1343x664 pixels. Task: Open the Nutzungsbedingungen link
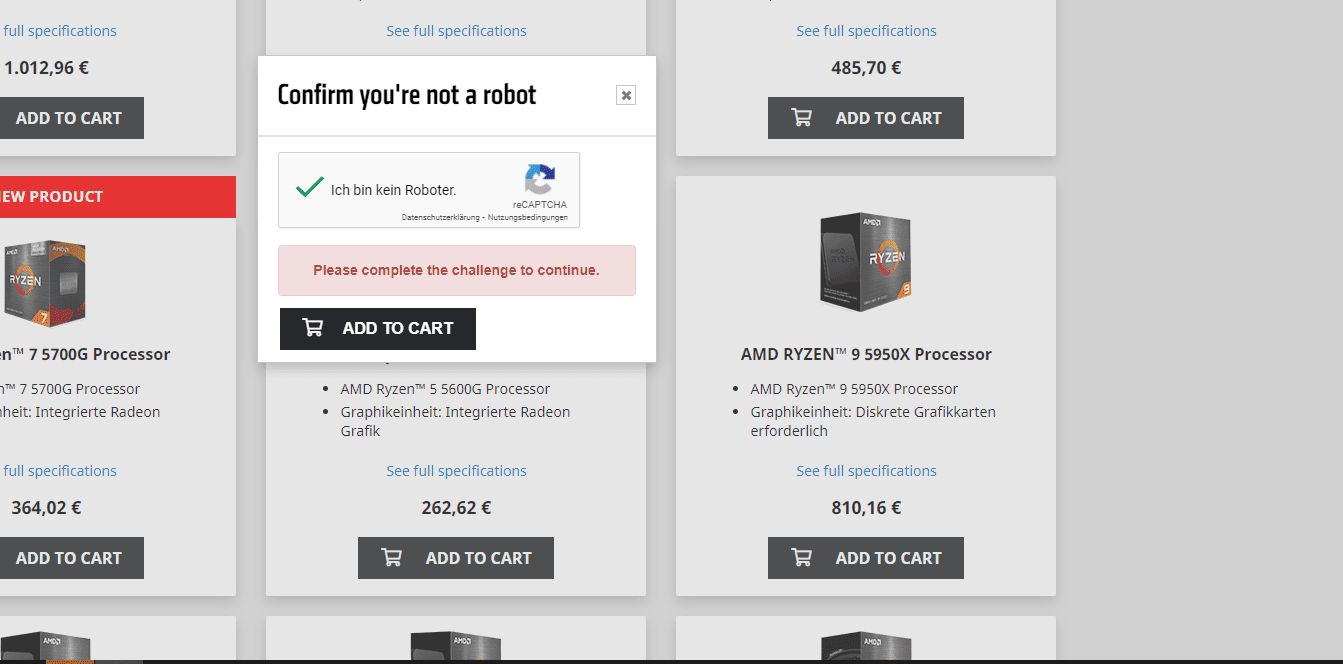pos(528,217)
